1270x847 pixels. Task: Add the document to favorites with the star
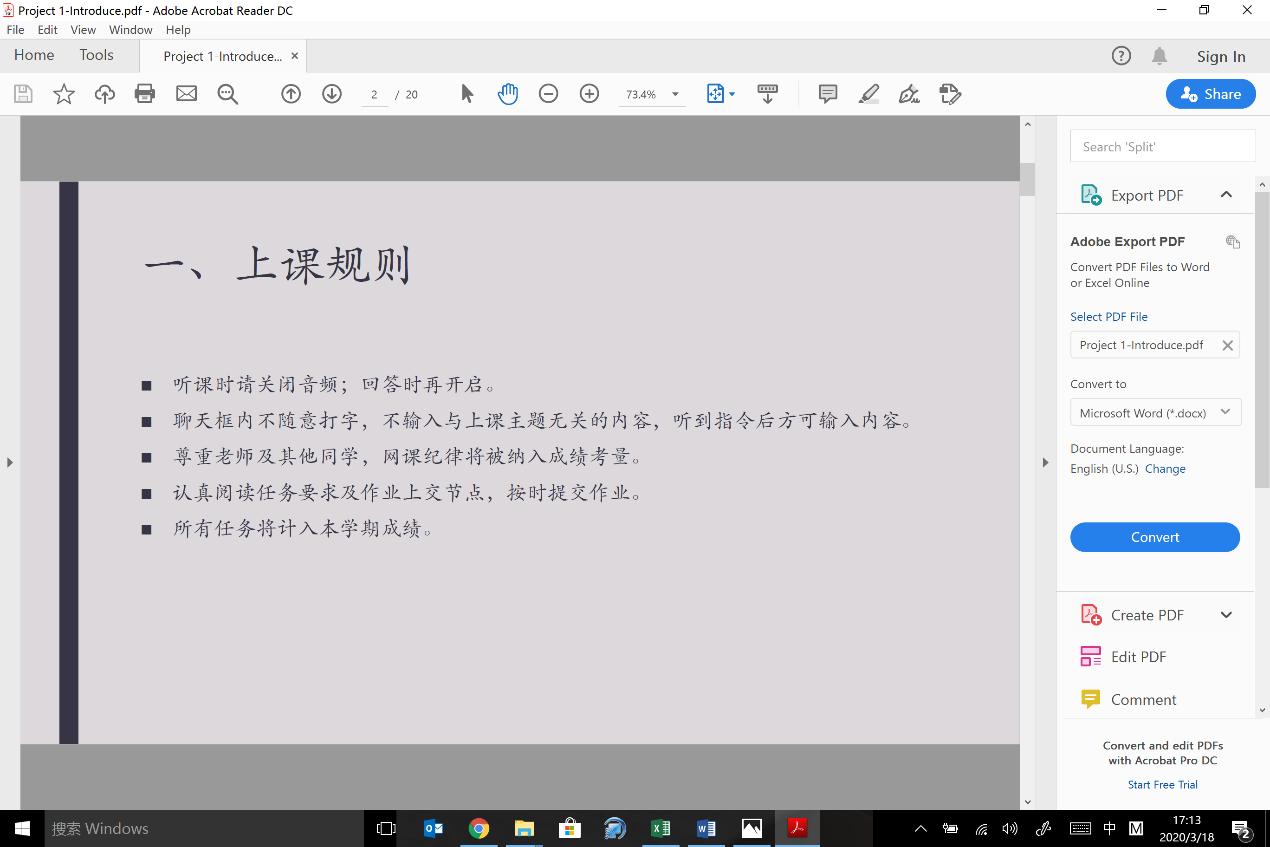coord(63,93)
